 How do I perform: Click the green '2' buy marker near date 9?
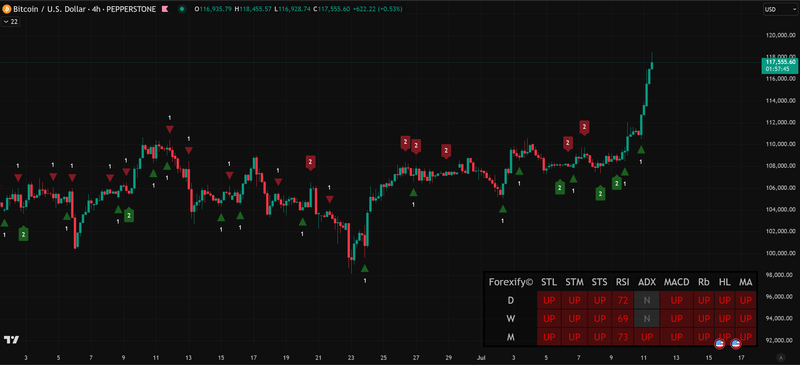pyautogui.click(x=129, y=215)
